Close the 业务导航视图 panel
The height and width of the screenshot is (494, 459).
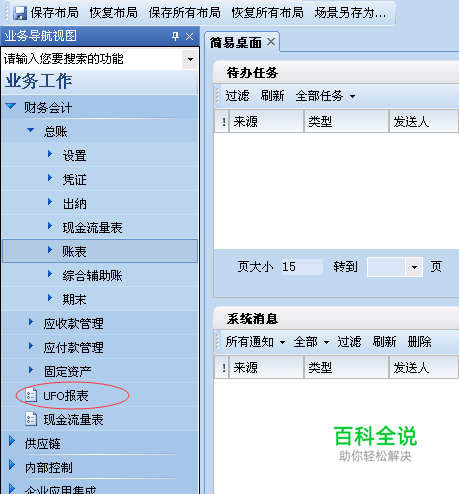pyautogui.click(x=190, y=36)
